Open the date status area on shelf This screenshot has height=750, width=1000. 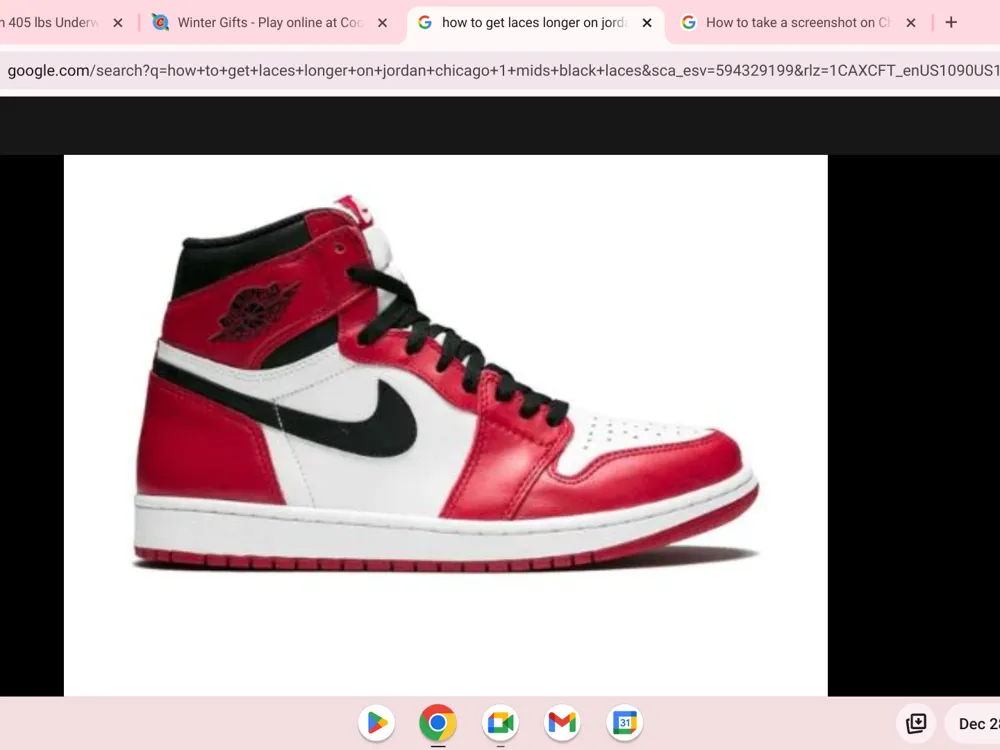point(973,723)
